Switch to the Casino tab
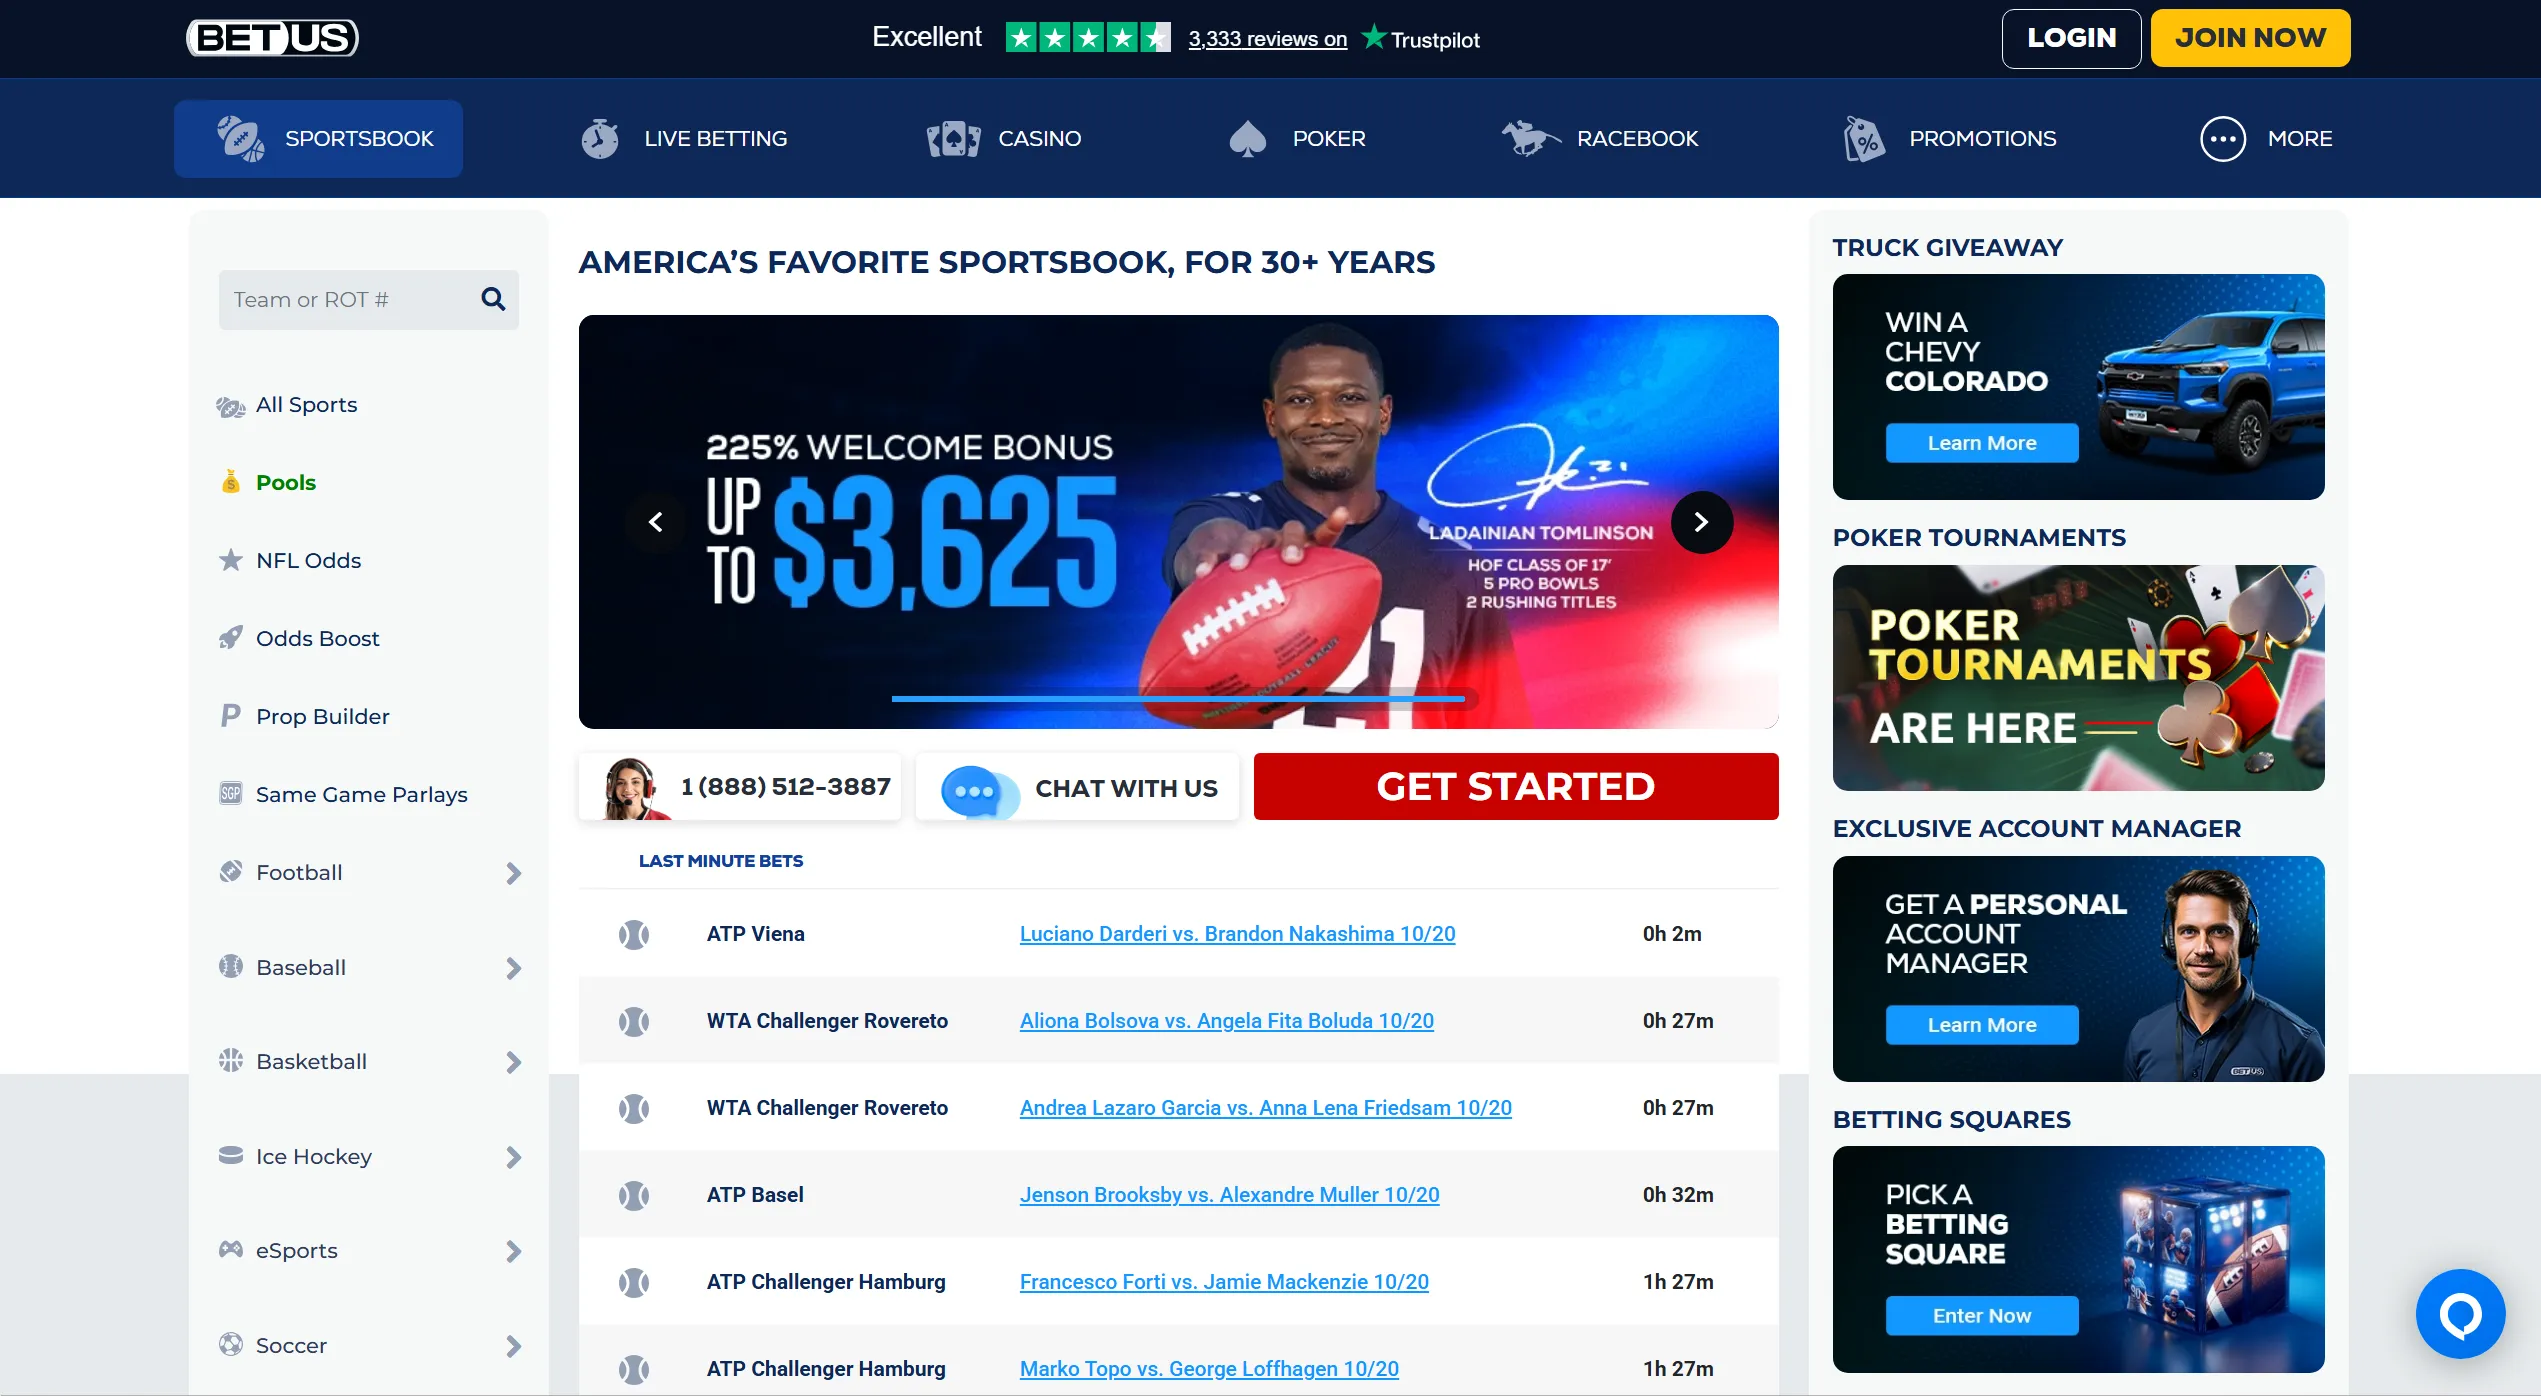This screenshot has height=1396, width=2541. coord(1004,139)
